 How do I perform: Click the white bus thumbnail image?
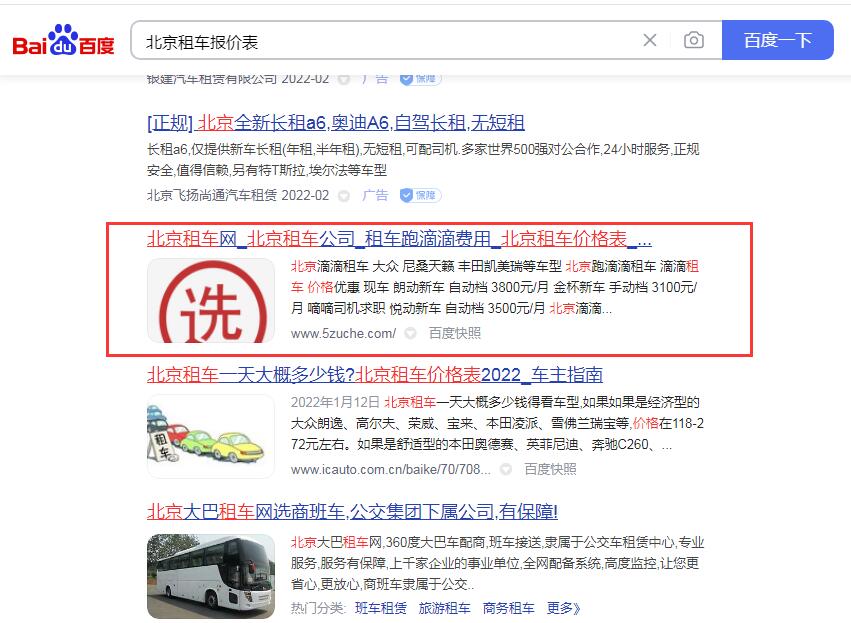point(211,576)
